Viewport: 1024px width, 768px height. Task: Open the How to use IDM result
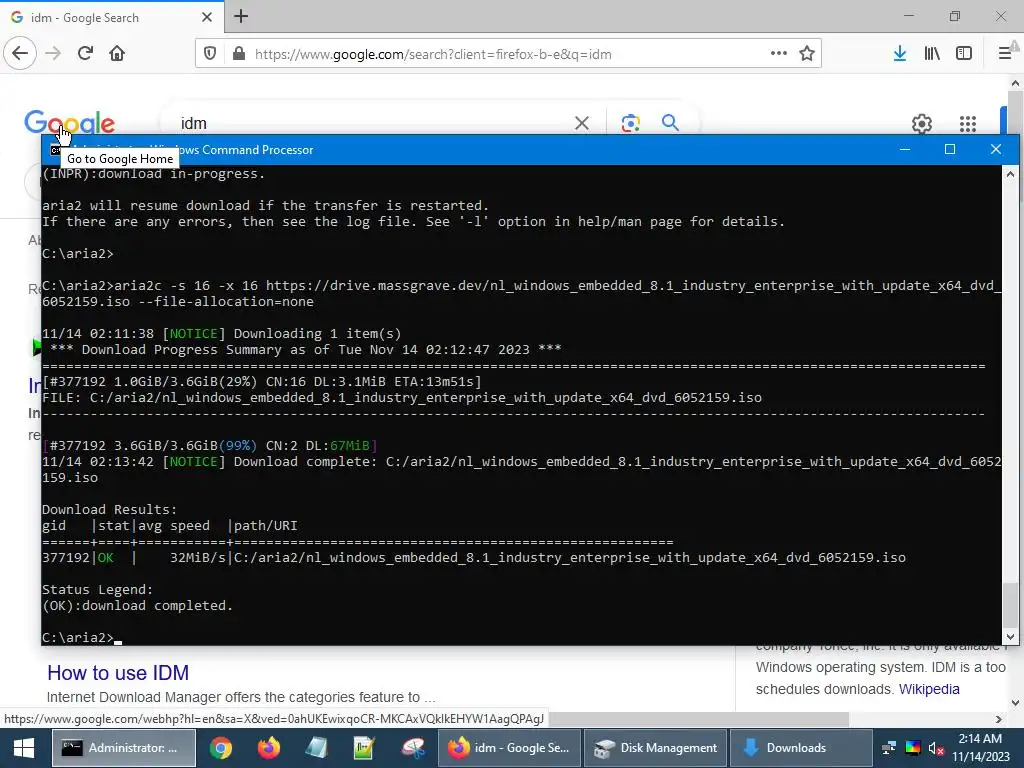[x=118, y=673]
